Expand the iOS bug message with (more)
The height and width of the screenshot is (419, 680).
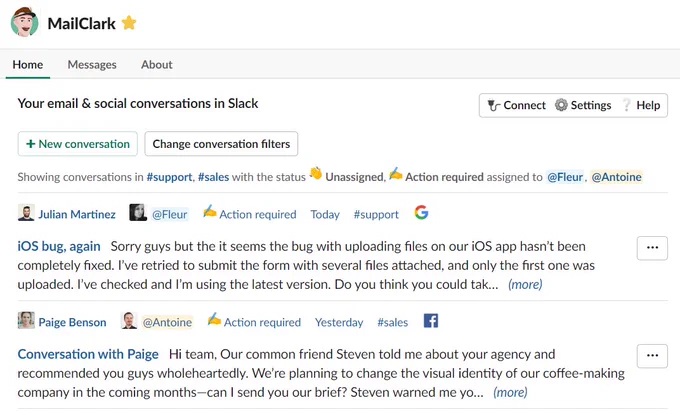525,285
